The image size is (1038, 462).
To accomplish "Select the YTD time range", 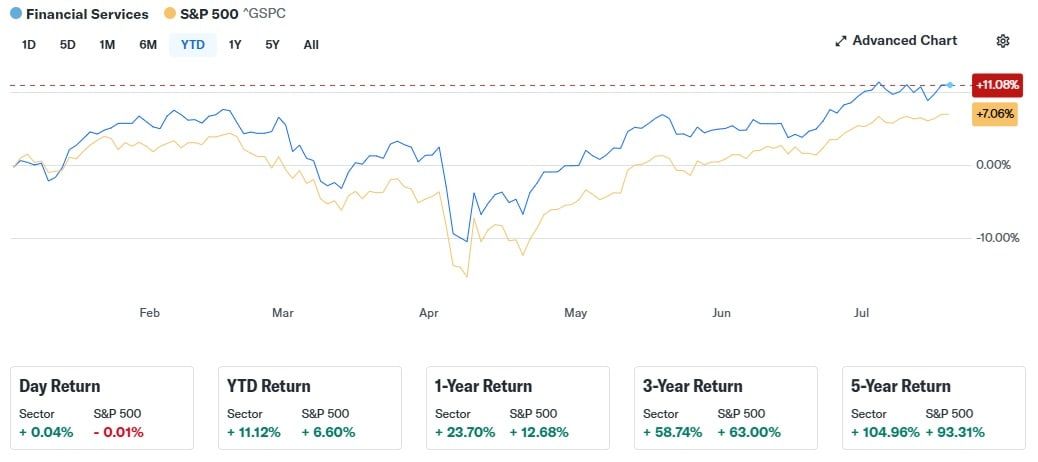I will pyautogui.click(x=193, y=44).
